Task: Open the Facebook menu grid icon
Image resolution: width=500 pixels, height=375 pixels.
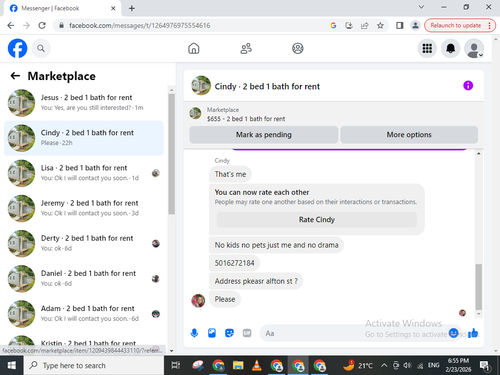Action: tap(427, 49)
